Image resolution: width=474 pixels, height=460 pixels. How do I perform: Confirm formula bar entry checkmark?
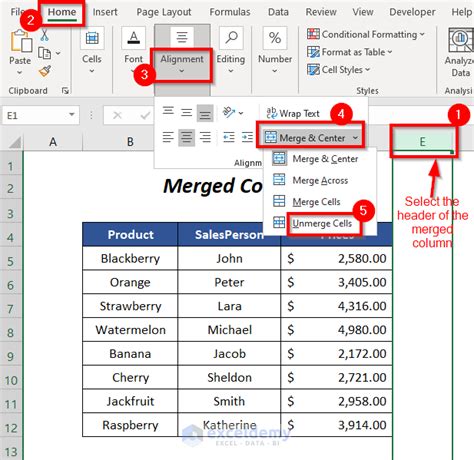click(x=145, y=116)
